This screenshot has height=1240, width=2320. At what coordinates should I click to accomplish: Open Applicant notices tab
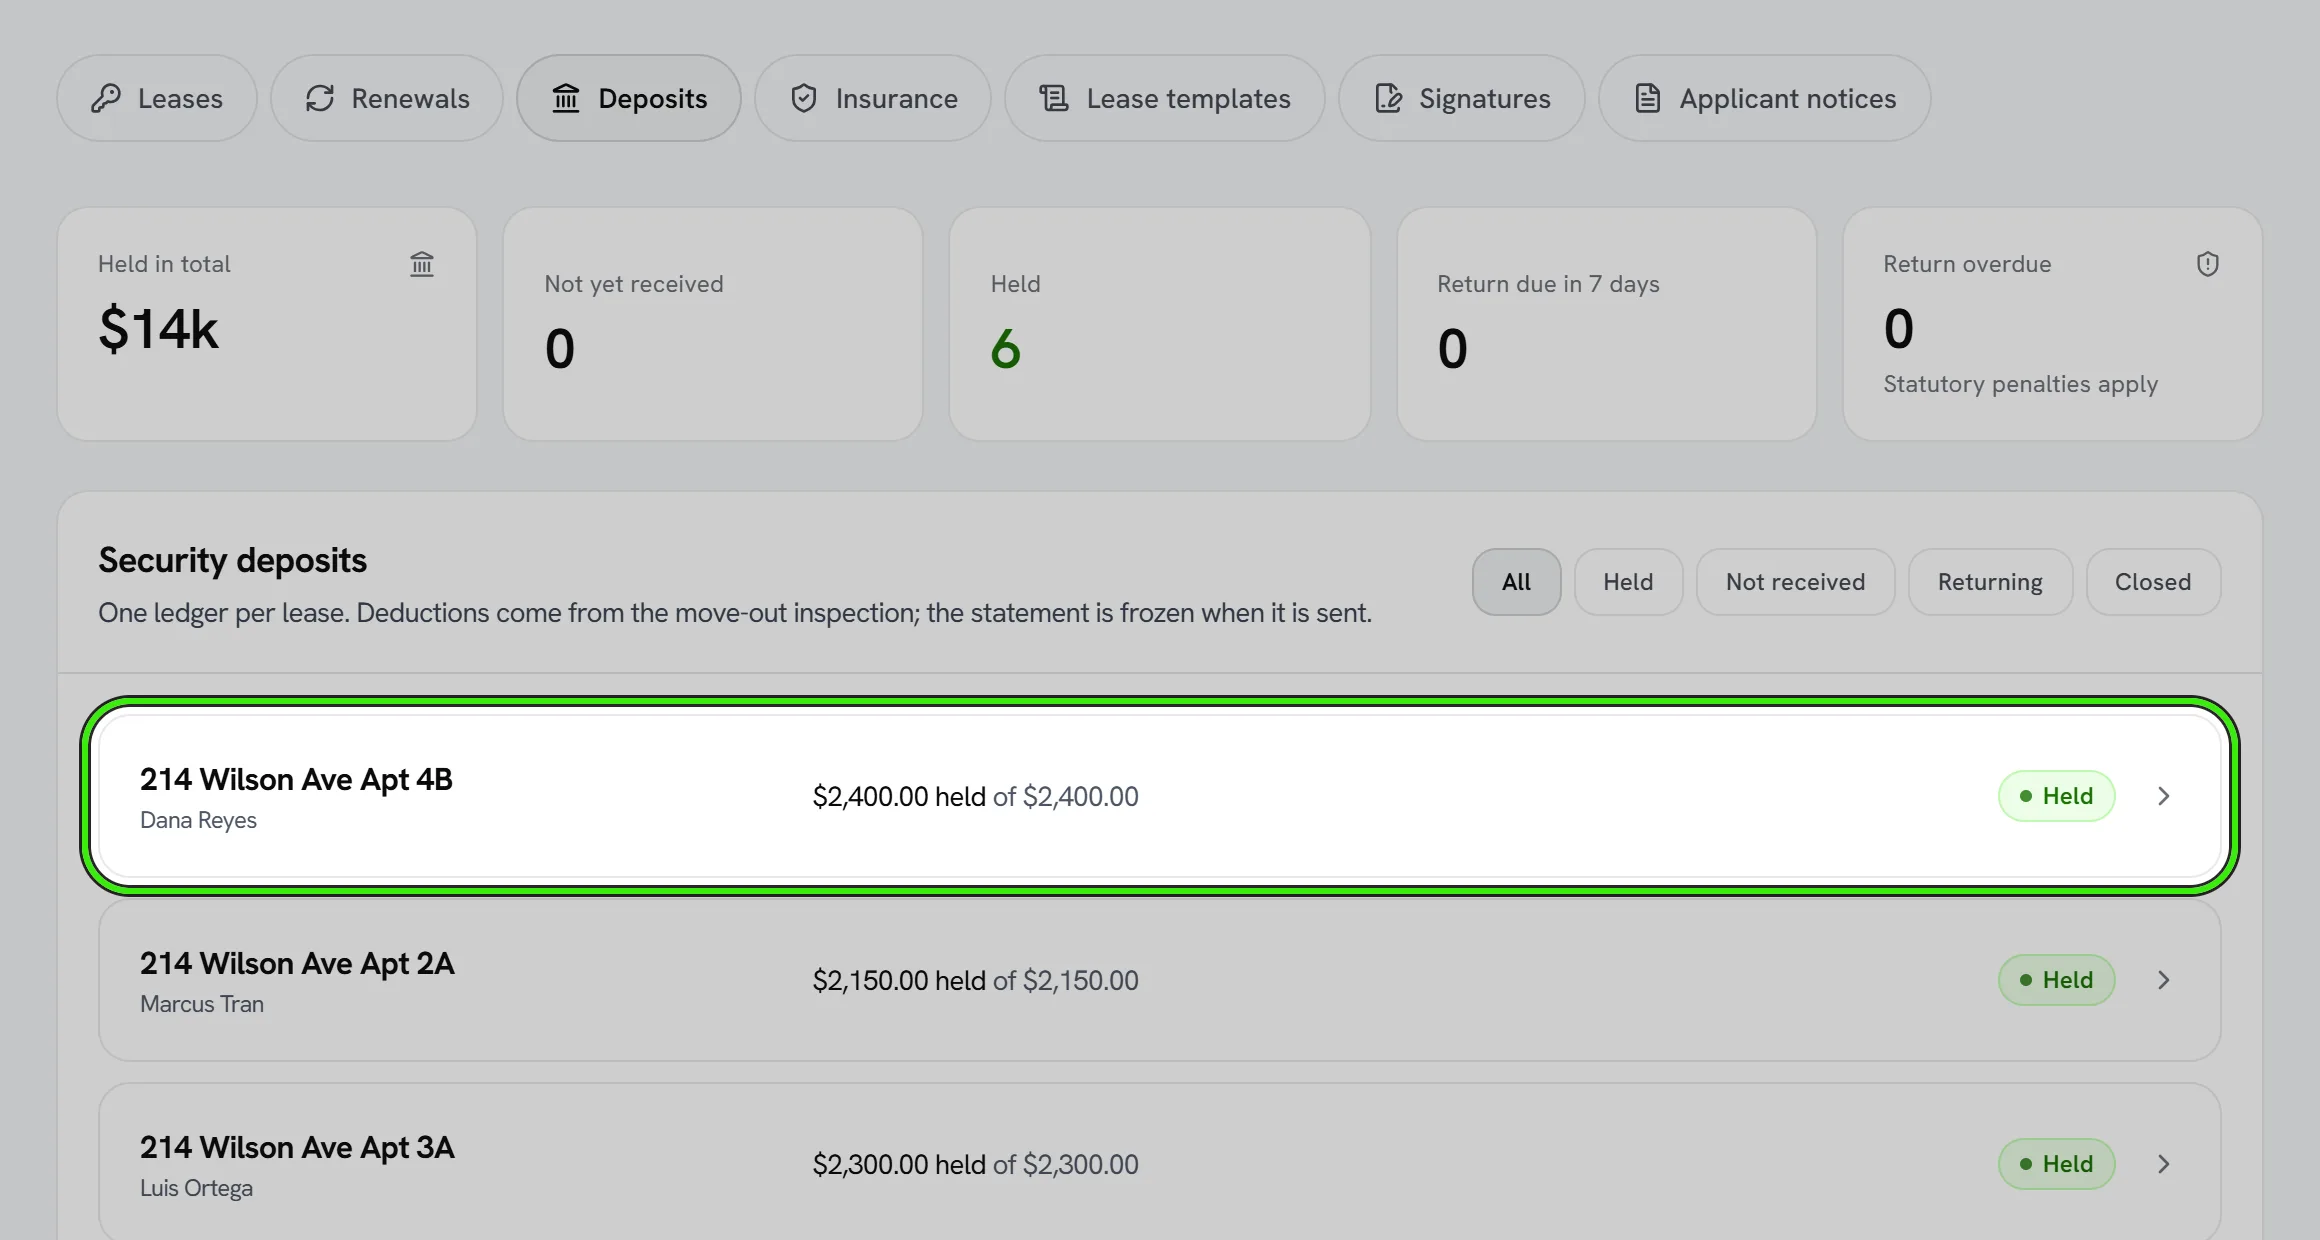tap(1765, 98)
